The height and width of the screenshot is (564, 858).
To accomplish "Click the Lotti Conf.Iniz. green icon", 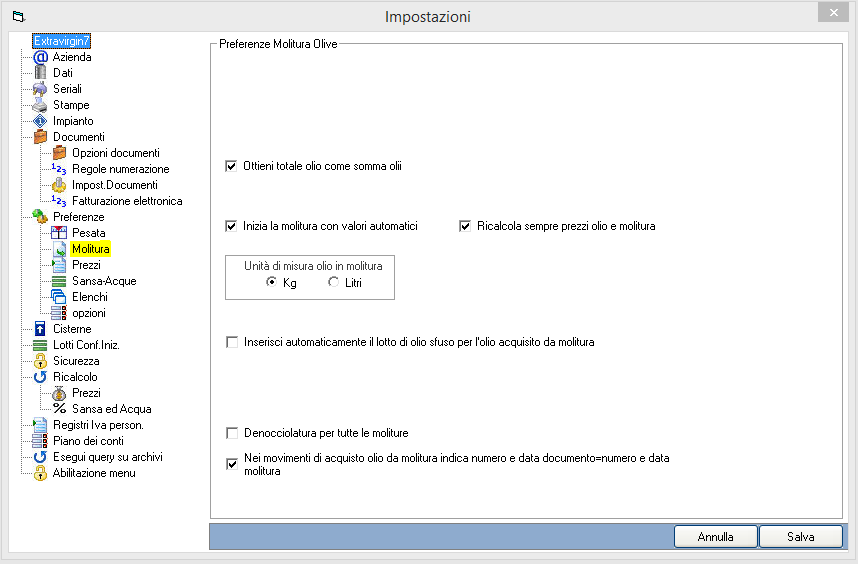I will pyautogui.click(x=40, y=345).
